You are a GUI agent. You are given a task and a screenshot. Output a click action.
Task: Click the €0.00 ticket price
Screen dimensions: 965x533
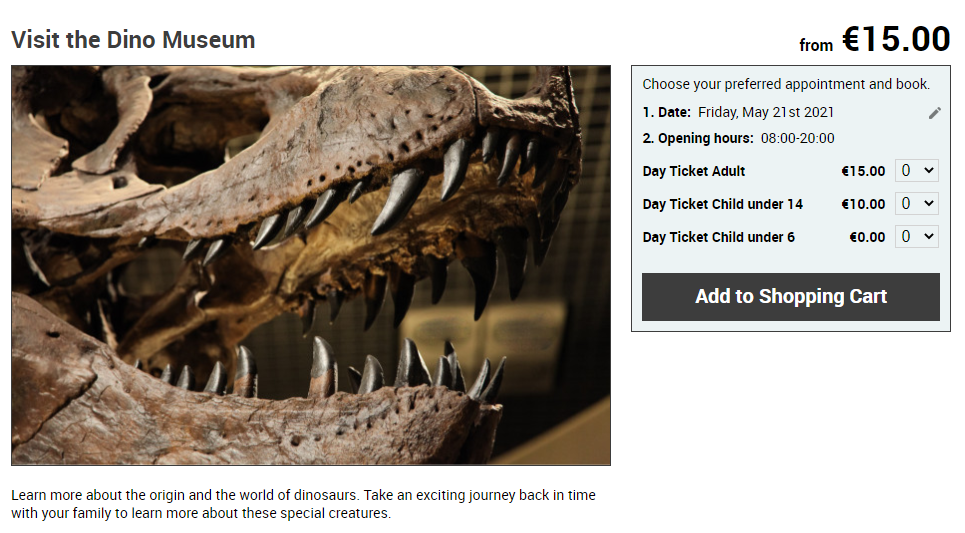coord(867,237)
